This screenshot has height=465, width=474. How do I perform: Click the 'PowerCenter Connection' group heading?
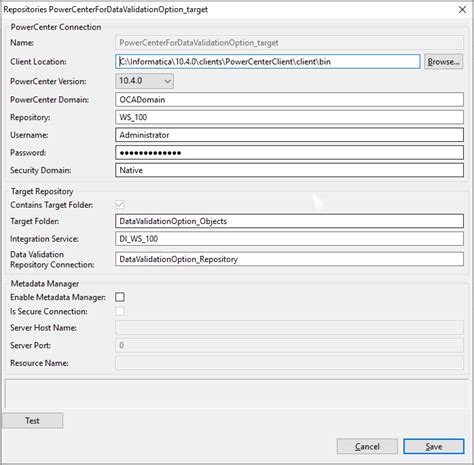(x=56, y=27)
